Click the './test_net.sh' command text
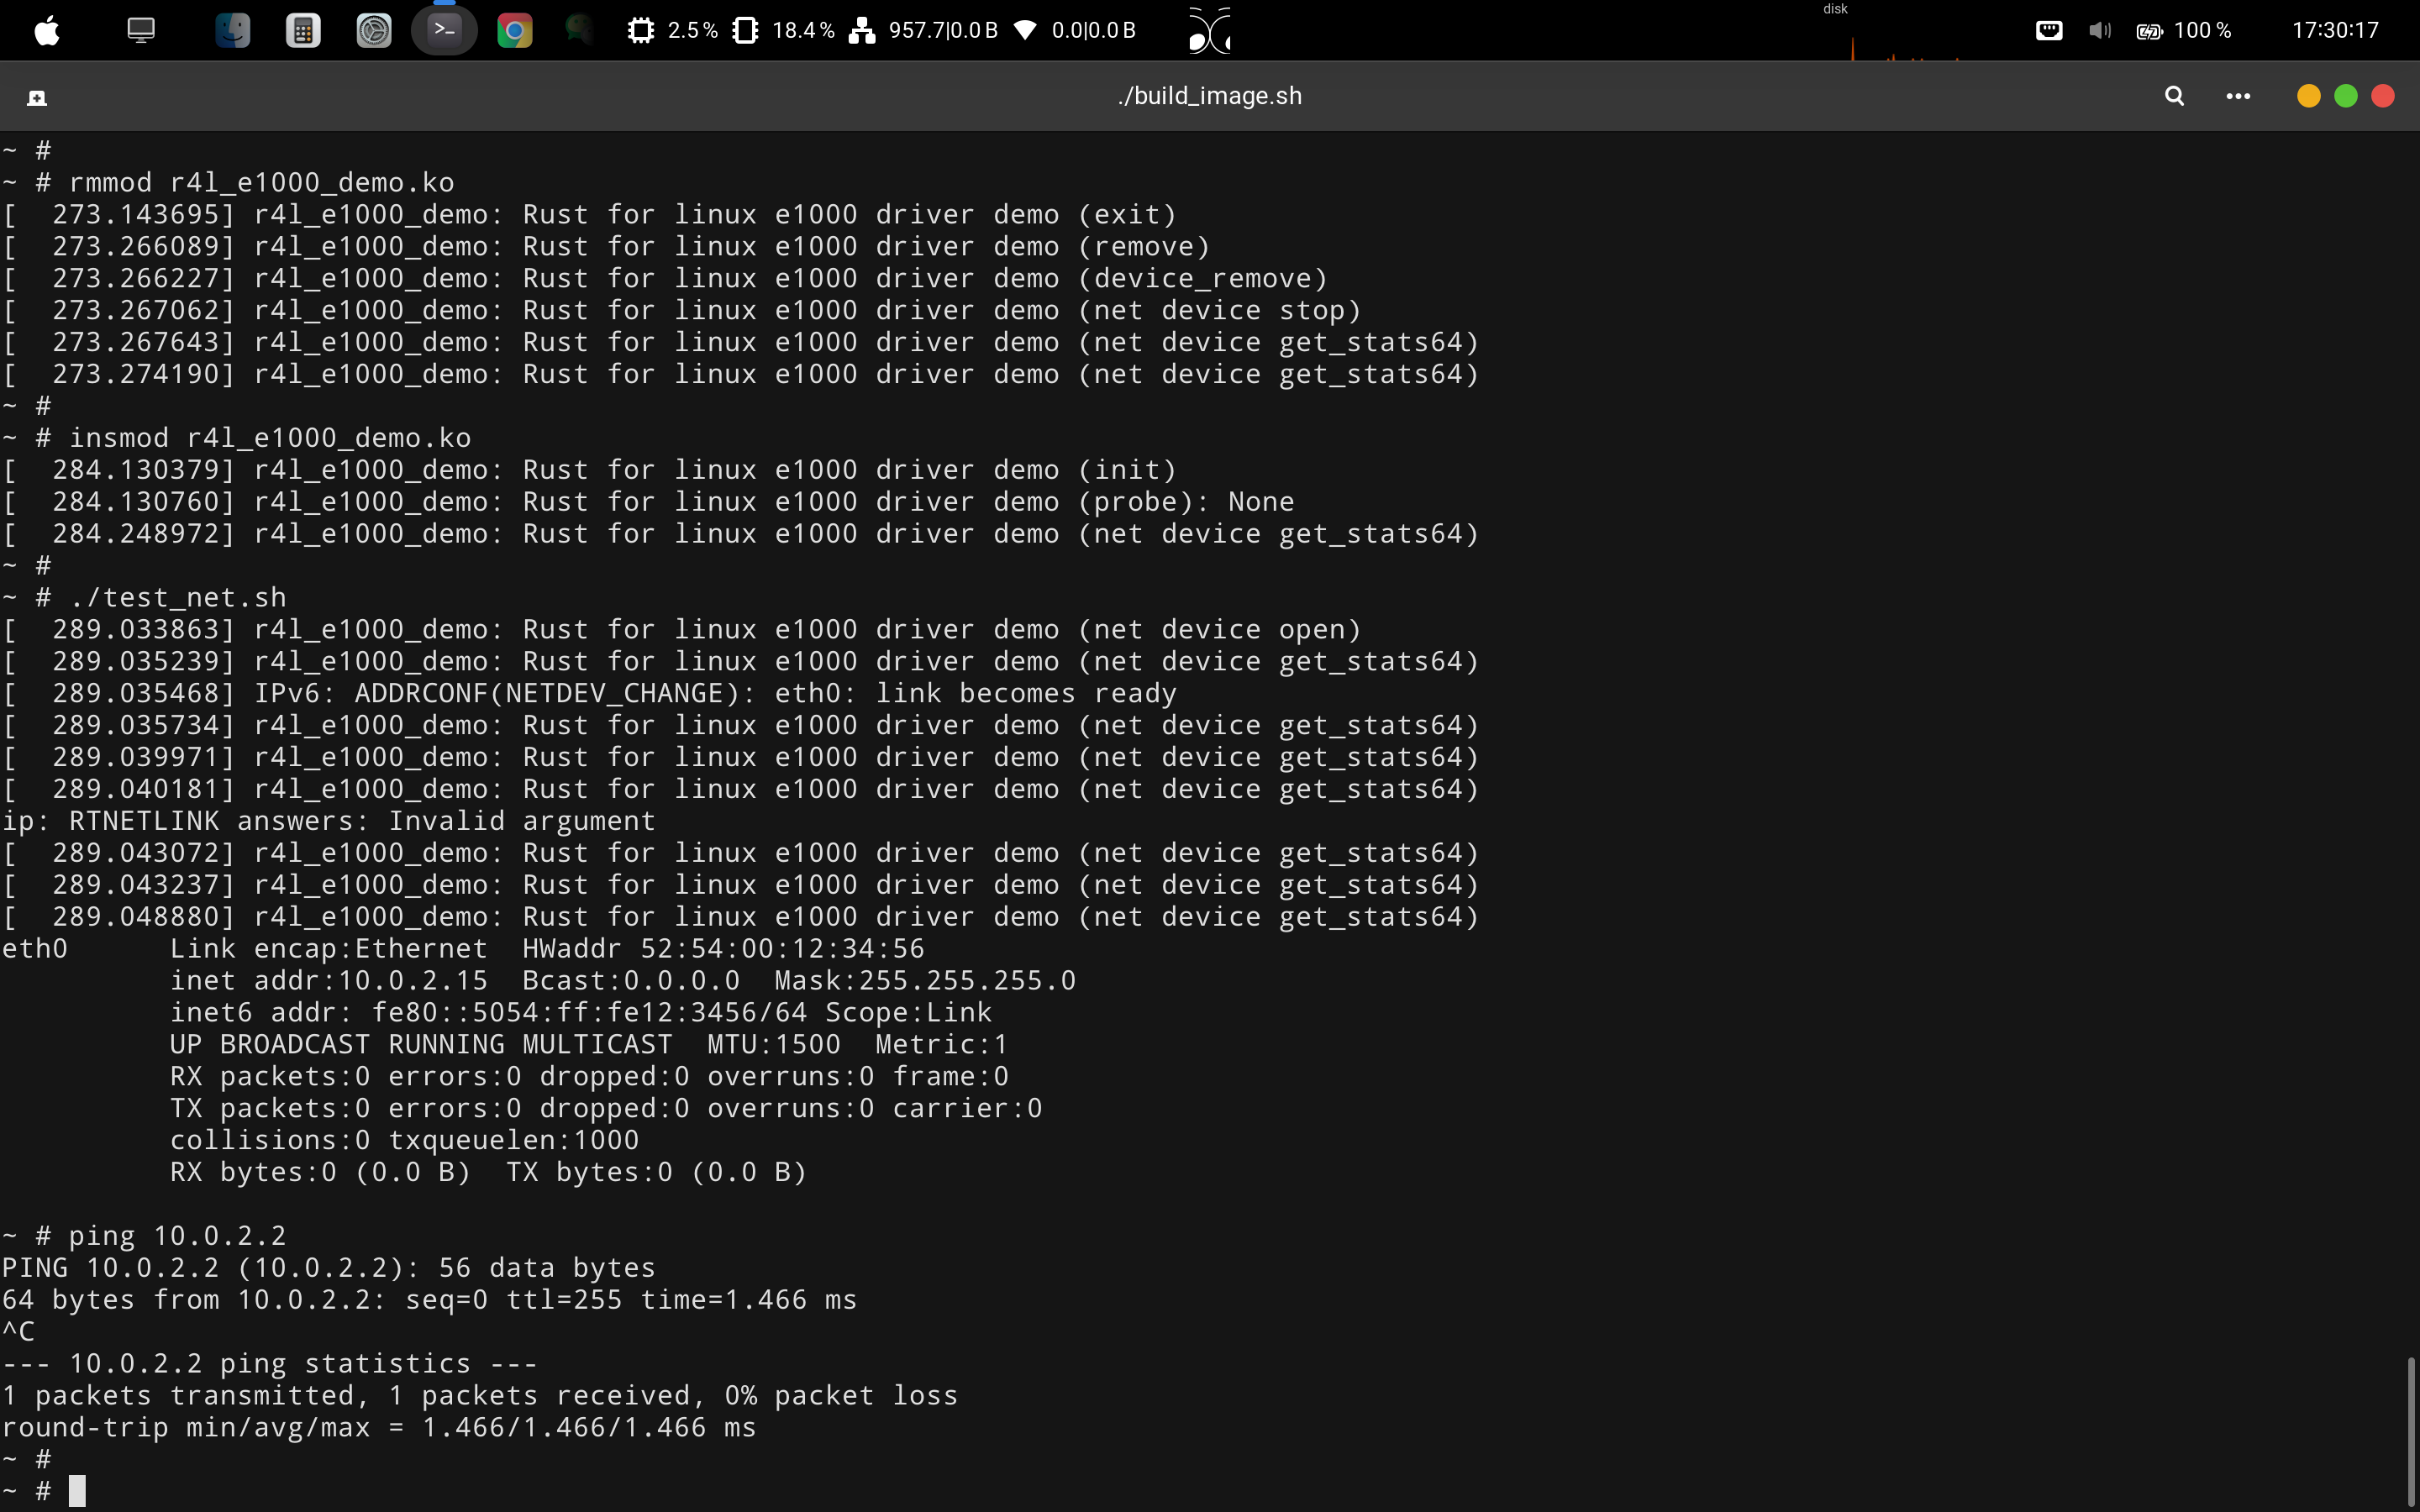2420x1512 pixels. 178,598
